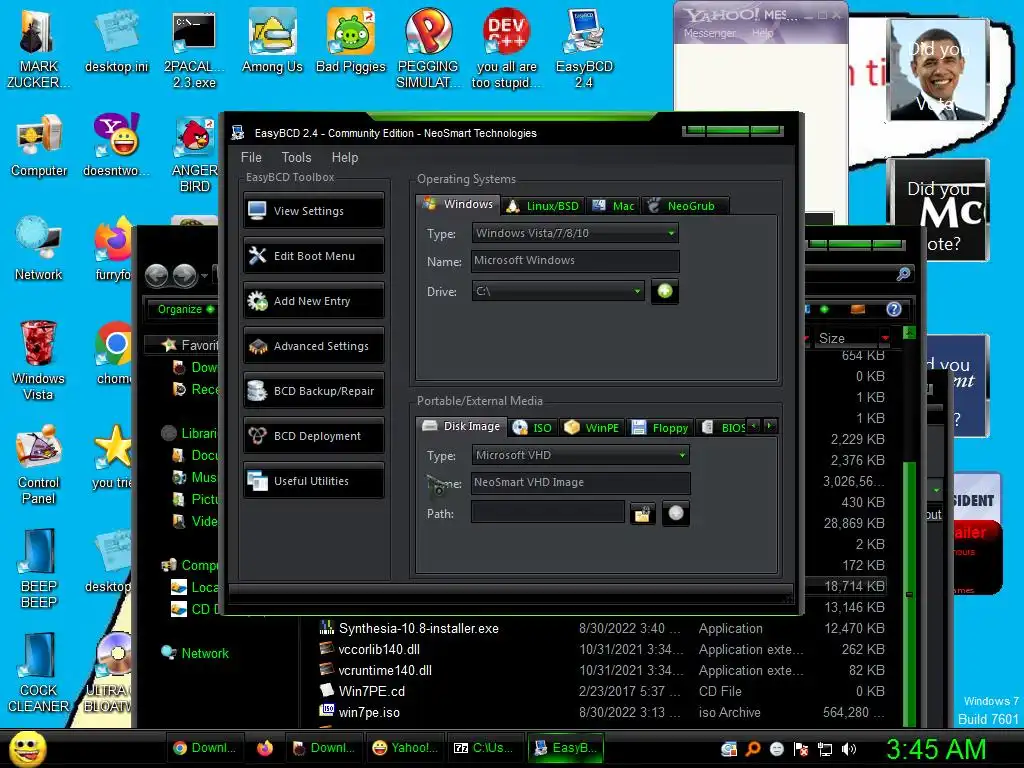Open the File menu in EasyBCD
This screenshot has width=1024, height=768.
pos(251,157)
